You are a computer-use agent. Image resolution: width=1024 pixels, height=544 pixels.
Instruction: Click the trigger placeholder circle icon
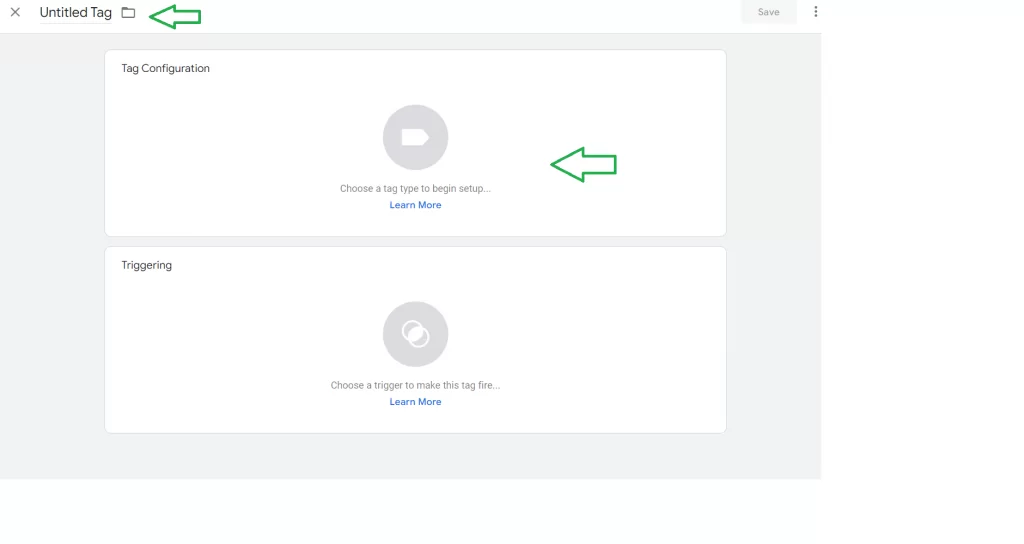click(x=415, y=334)
